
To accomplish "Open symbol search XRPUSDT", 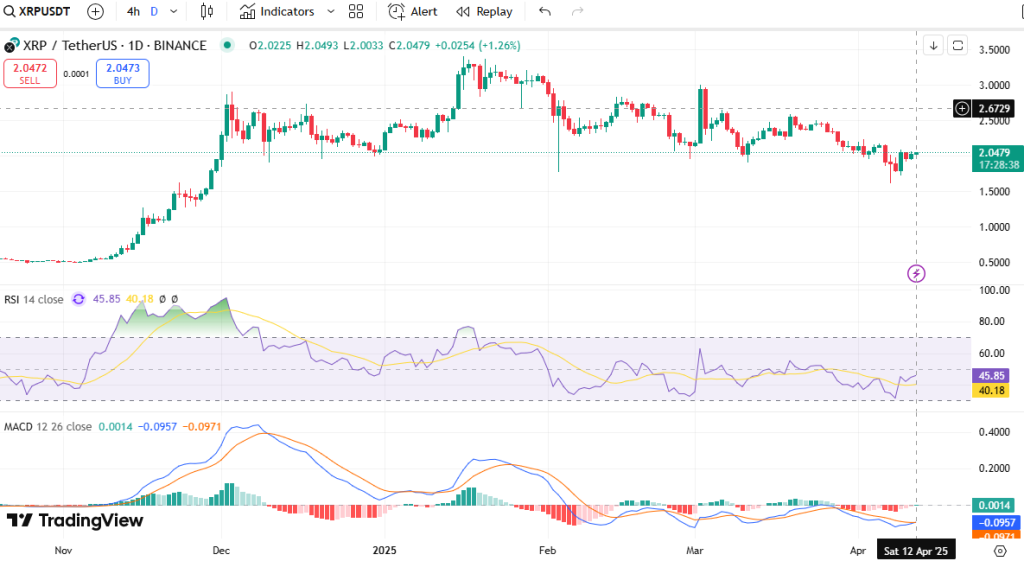I will [x=37, y=11].
